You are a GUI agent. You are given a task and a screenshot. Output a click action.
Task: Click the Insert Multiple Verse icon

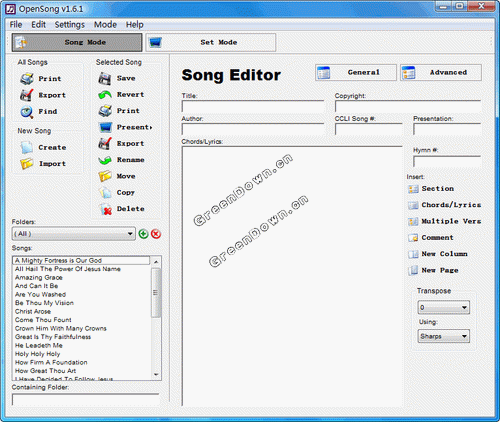click(x=413, y=221)
